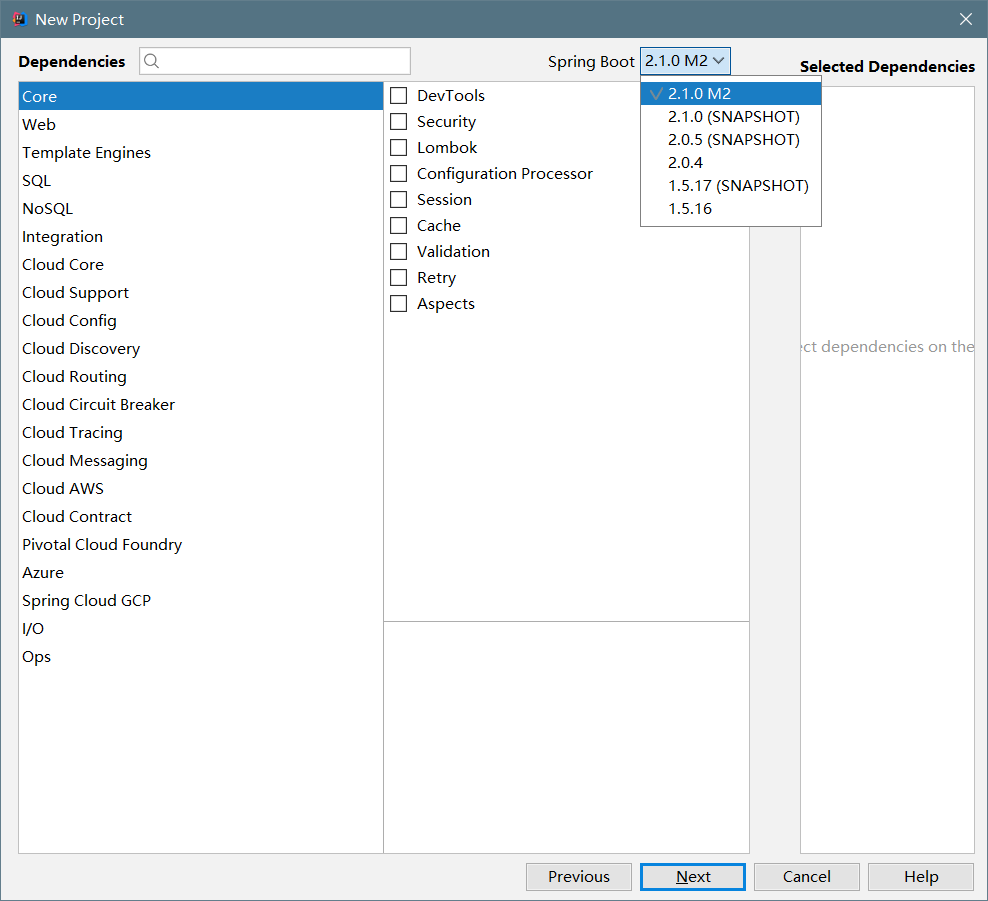988x901 pixels.
Task: Open the Spring Boot version dropdown
Action: (686, 61)
